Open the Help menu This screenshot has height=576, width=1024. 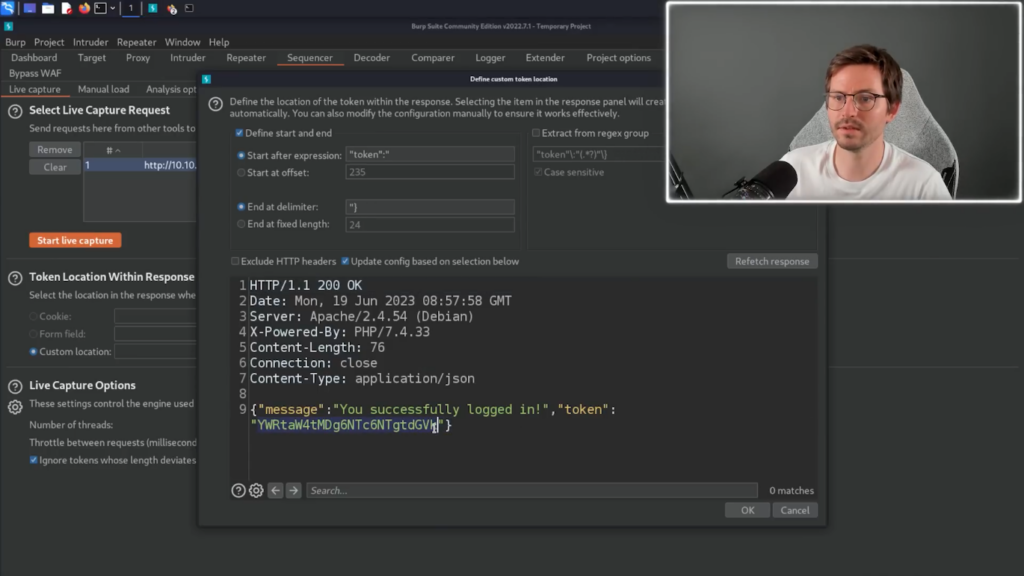[219, 42]
